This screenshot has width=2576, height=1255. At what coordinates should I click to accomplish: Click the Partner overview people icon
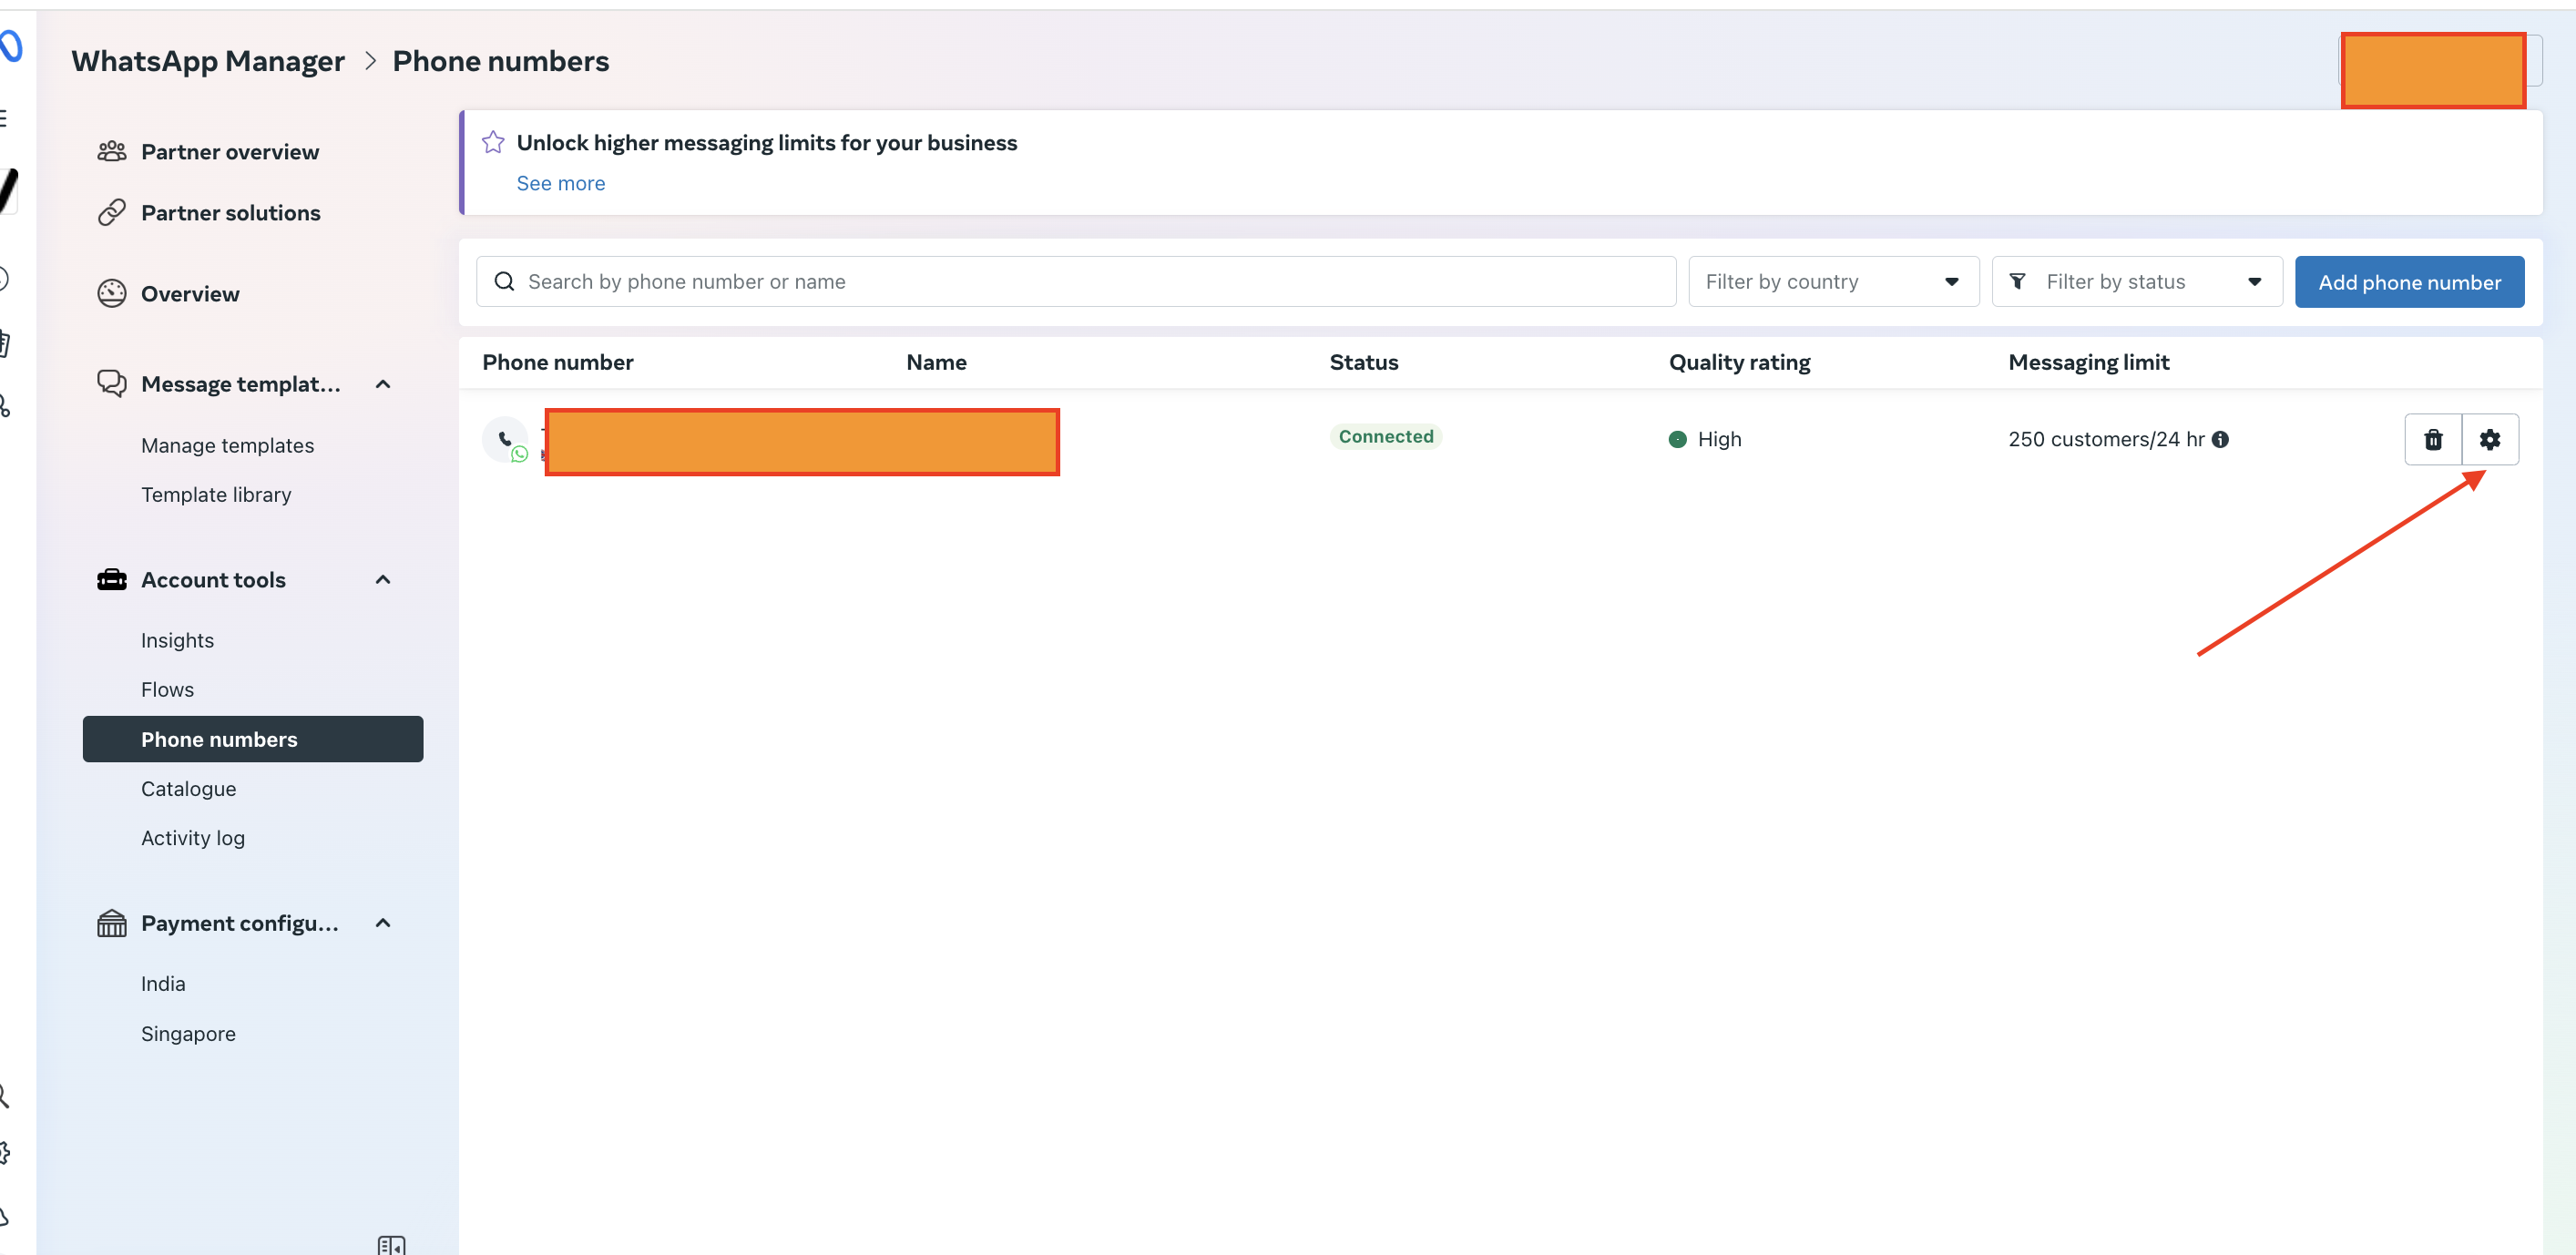click(x=112, y=151)
